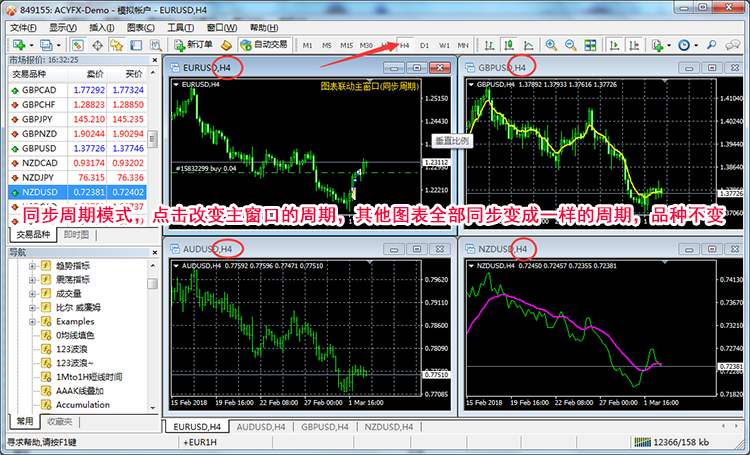The image size is (750, 455).
Task: Toggle the chart shift icon
Action: click(x=634, y=45)
